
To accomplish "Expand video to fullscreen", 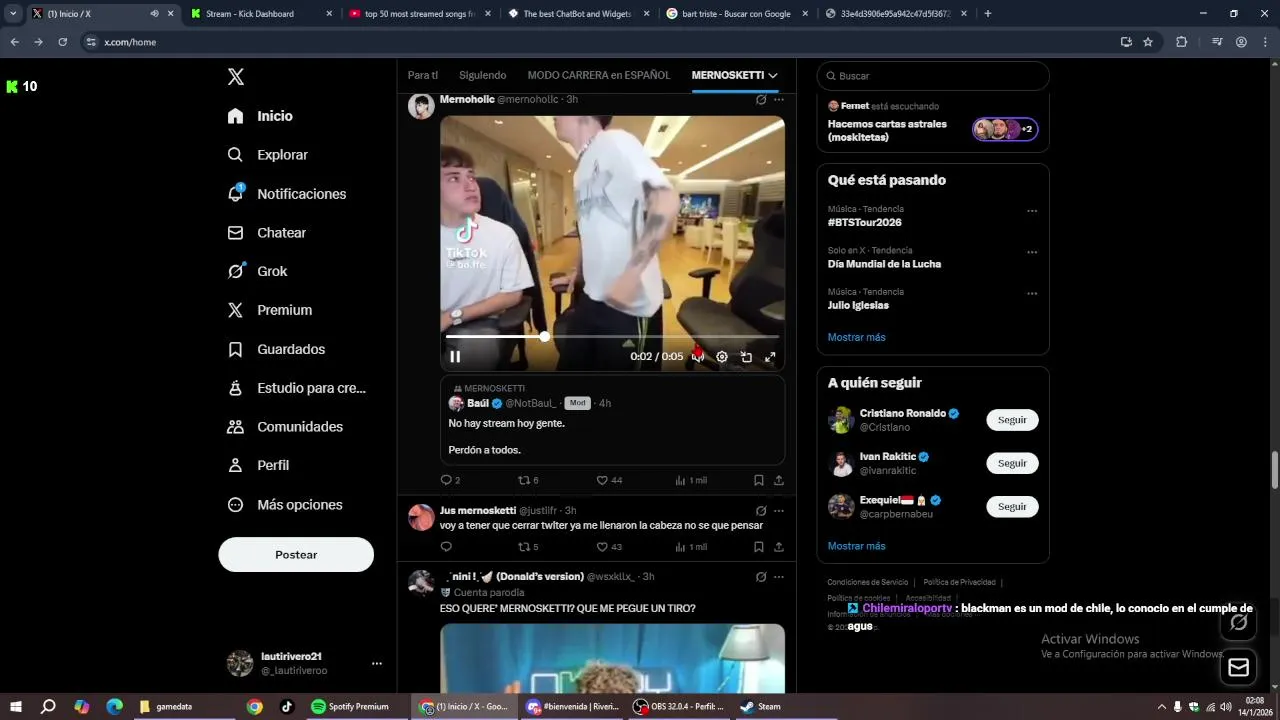I will click(x=770, y=357).
